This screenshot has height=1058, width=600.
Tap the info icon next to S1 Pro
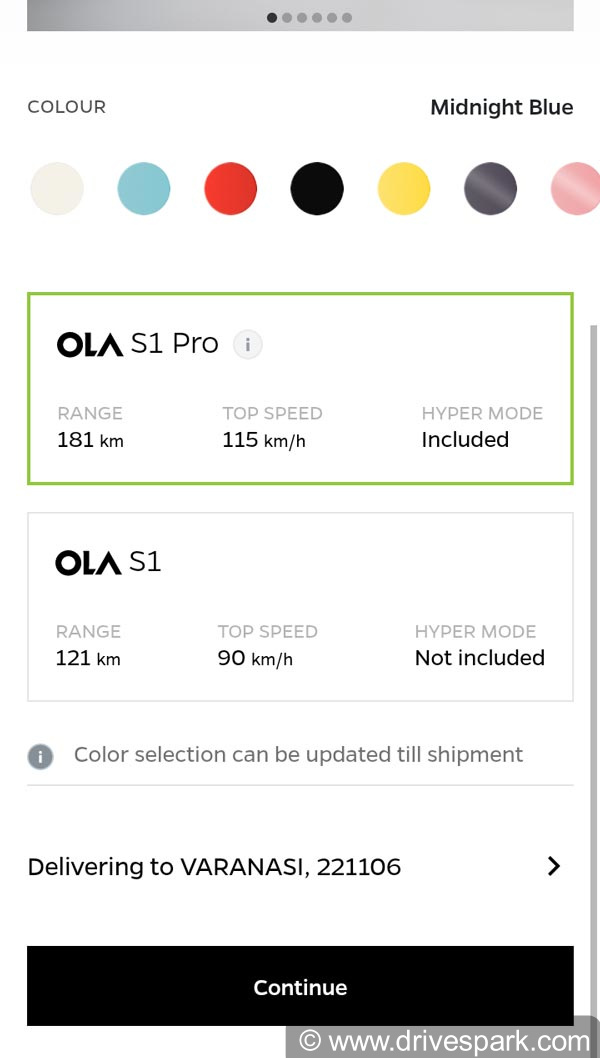point(247,344)
